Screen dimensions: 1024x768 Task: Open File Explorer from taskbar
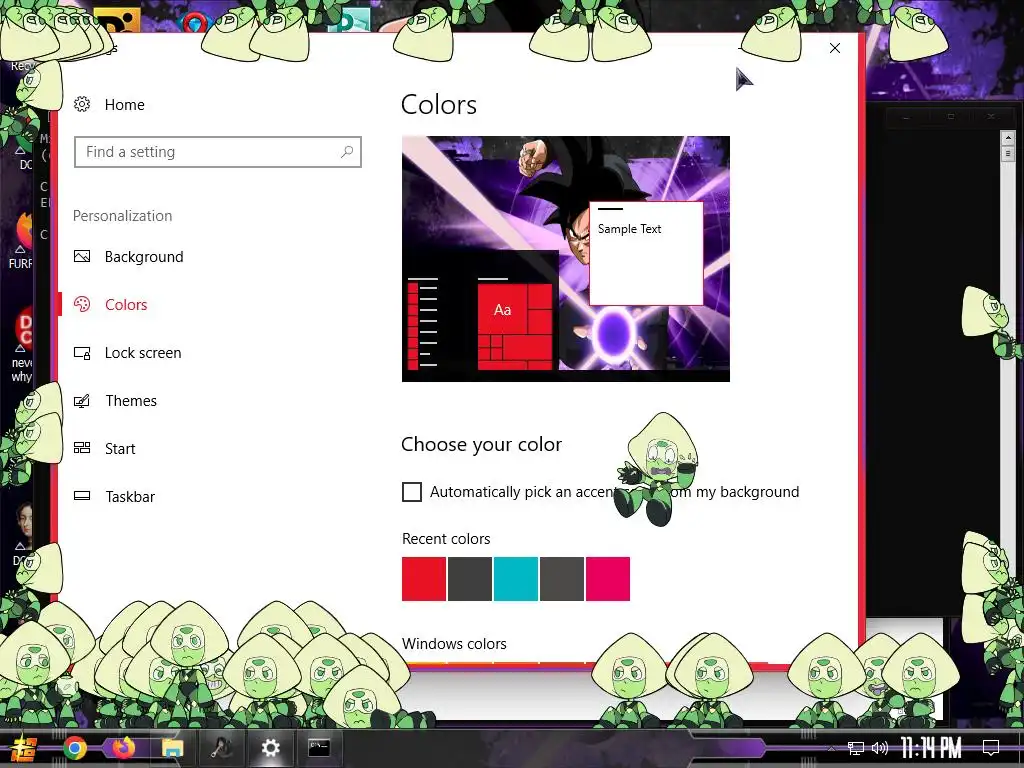click(172, 748)
